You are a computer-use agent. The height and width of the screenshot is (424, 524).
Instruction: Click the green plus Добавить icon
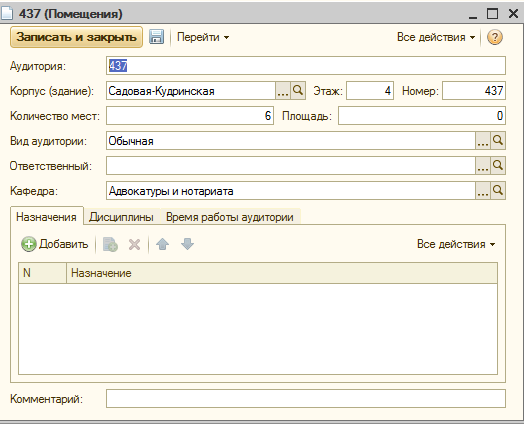click(x=29, y=244)
